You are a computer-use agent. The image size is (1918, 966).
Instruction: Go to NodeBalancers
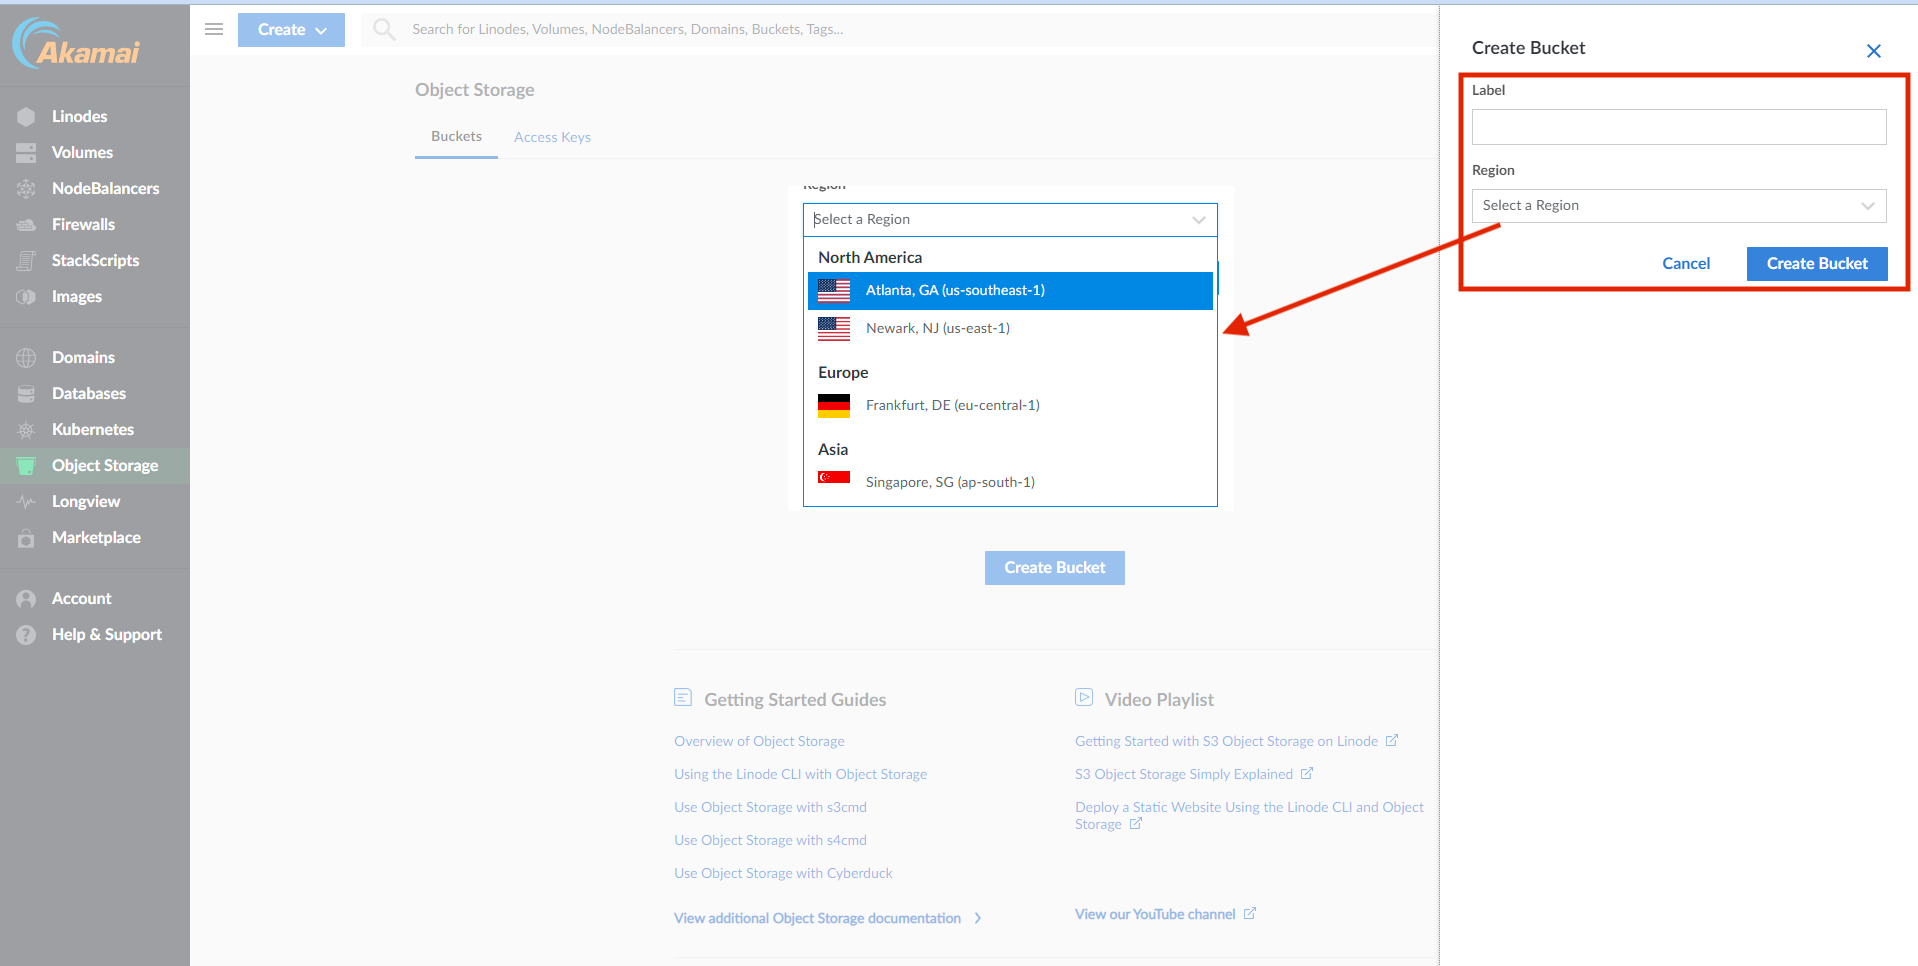click(x=95, y=188)
